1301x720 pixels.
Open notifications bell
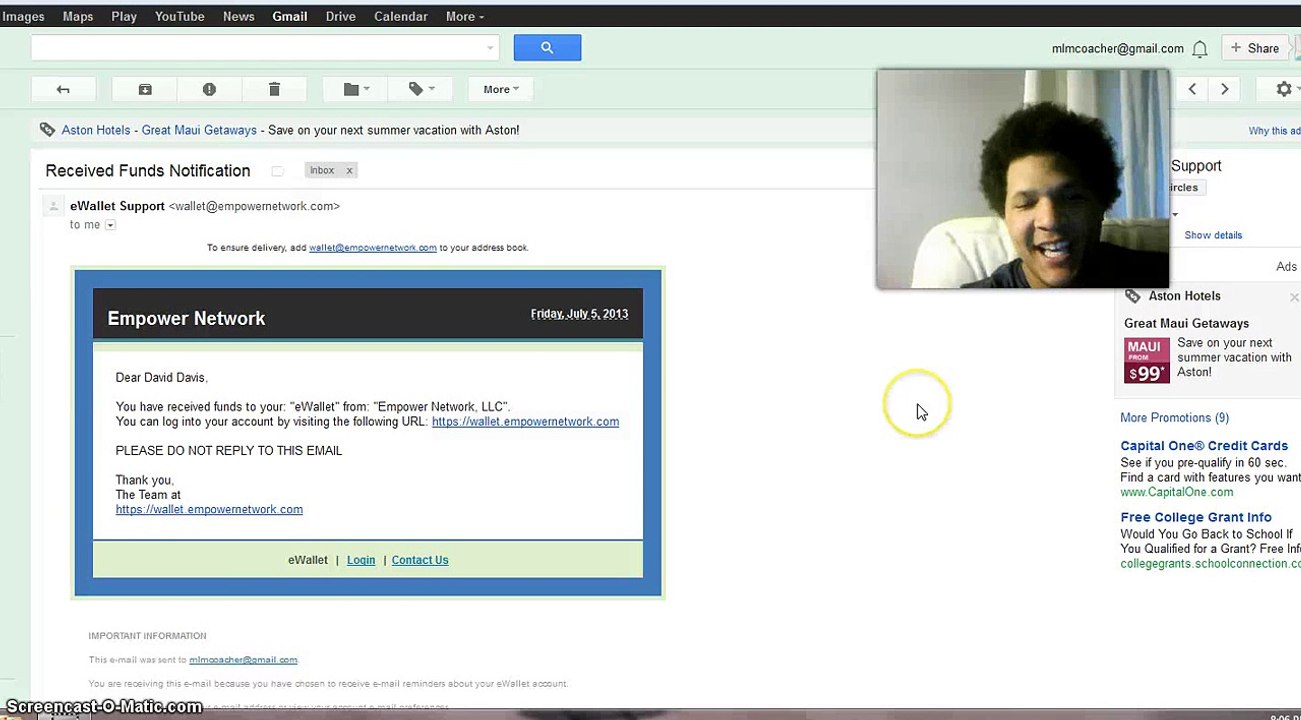[1200, 49]
